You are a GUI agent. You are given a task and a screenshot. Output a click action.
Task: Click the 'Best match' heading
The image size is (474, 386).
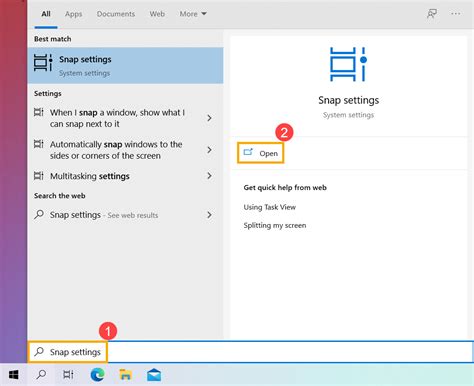click(x=52, y=39)
